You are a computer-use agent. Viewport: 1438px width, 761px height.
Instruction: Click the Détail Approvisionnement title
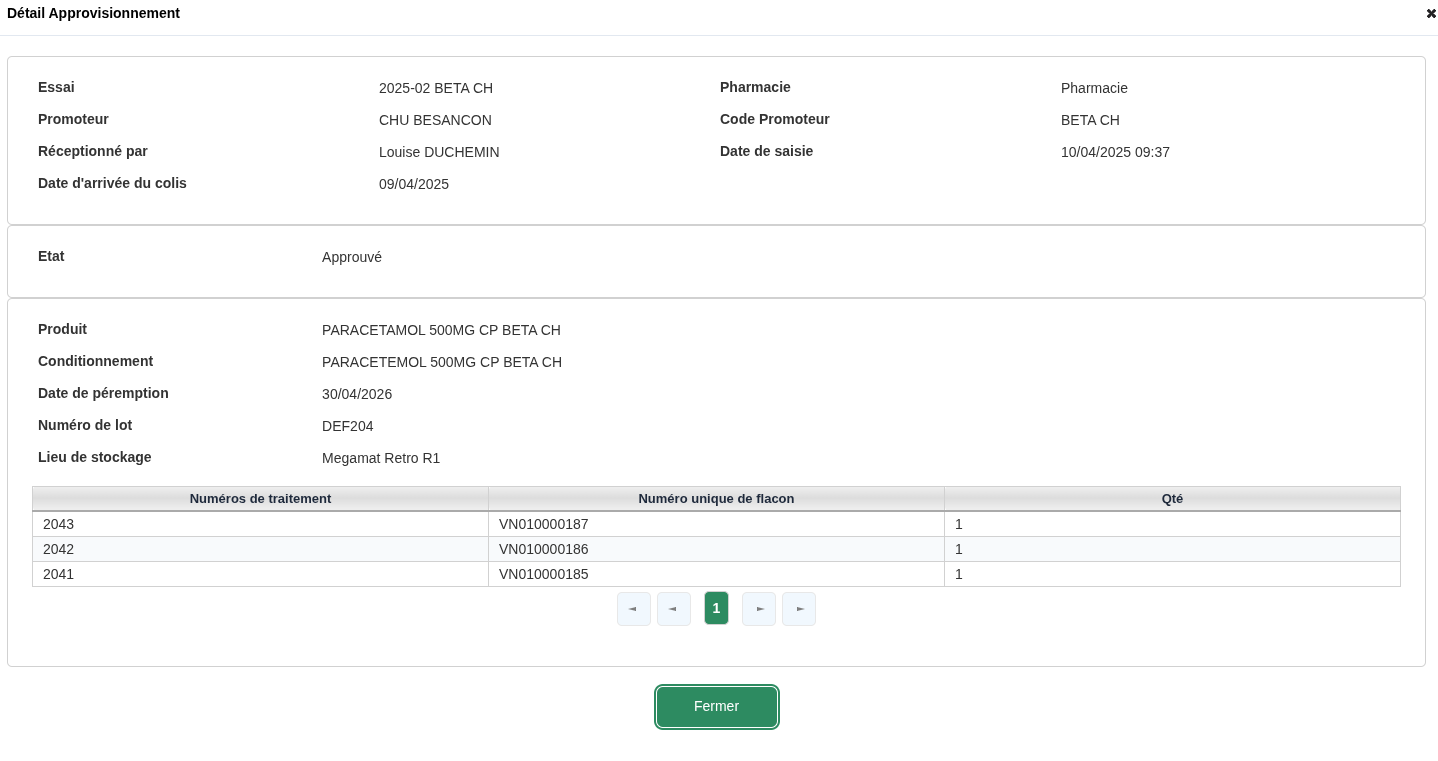pyautogui.click(x=93, y=13)
